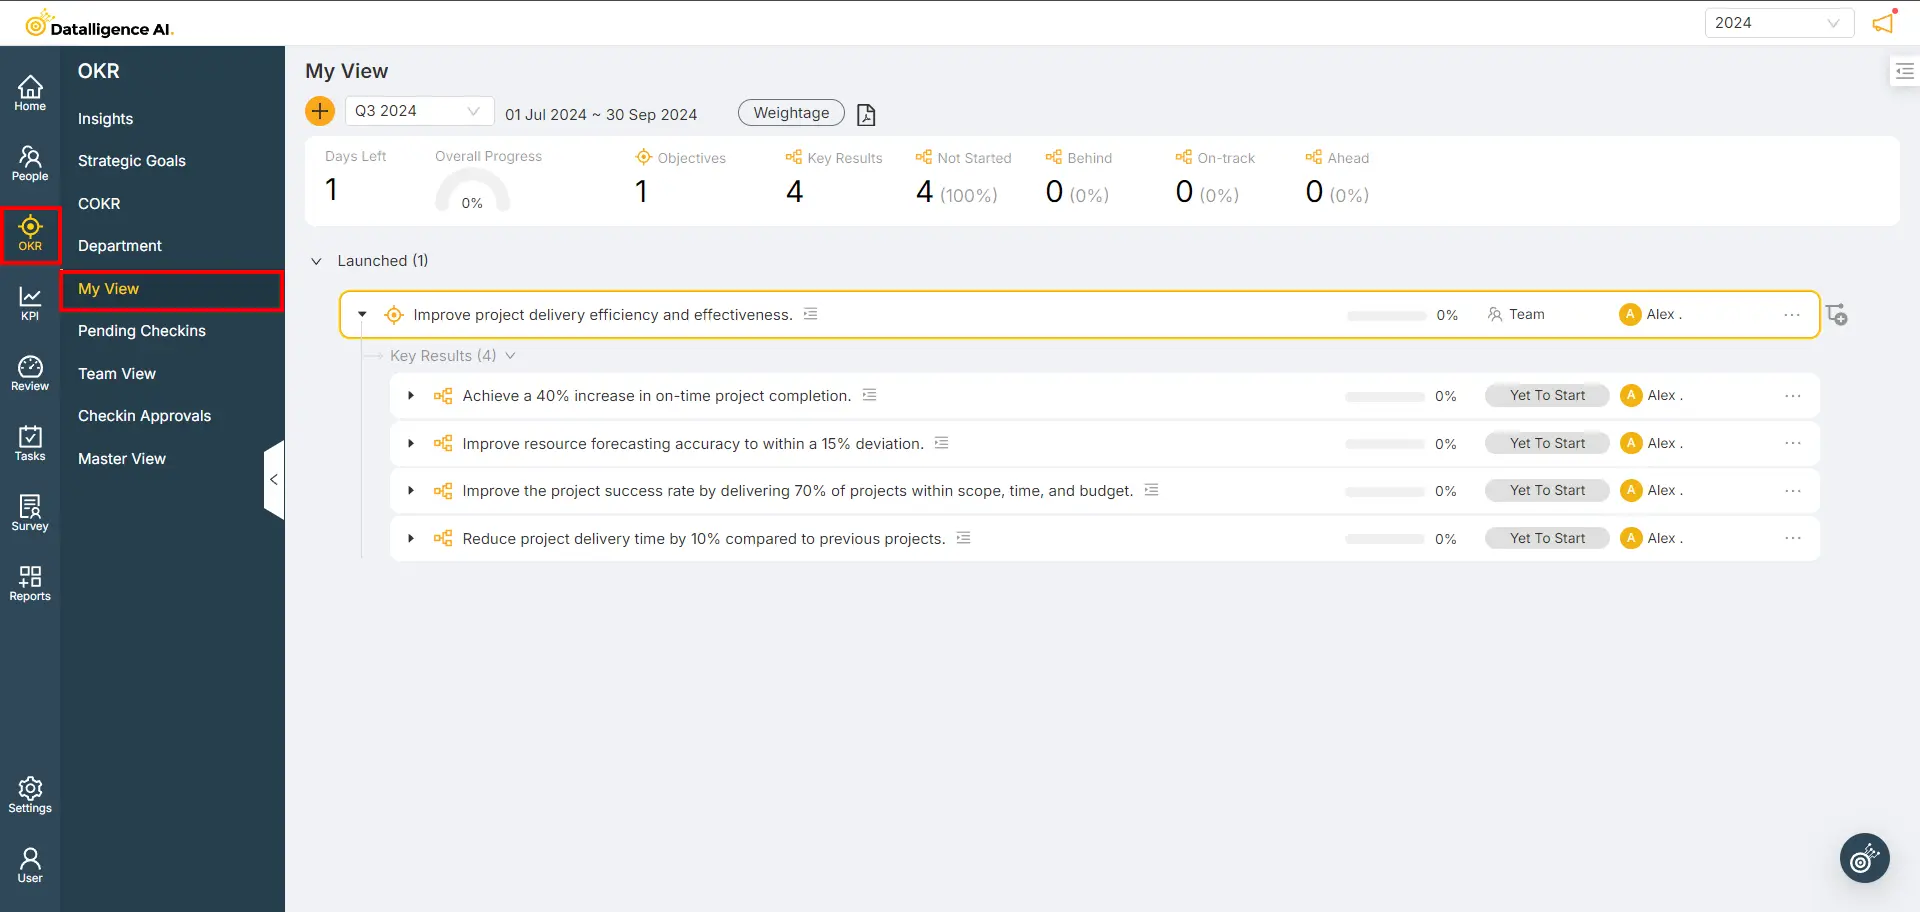Open the KPI section
This screenshot has width=1920, height=912.
pyautogui.click(x=29, y=301)
